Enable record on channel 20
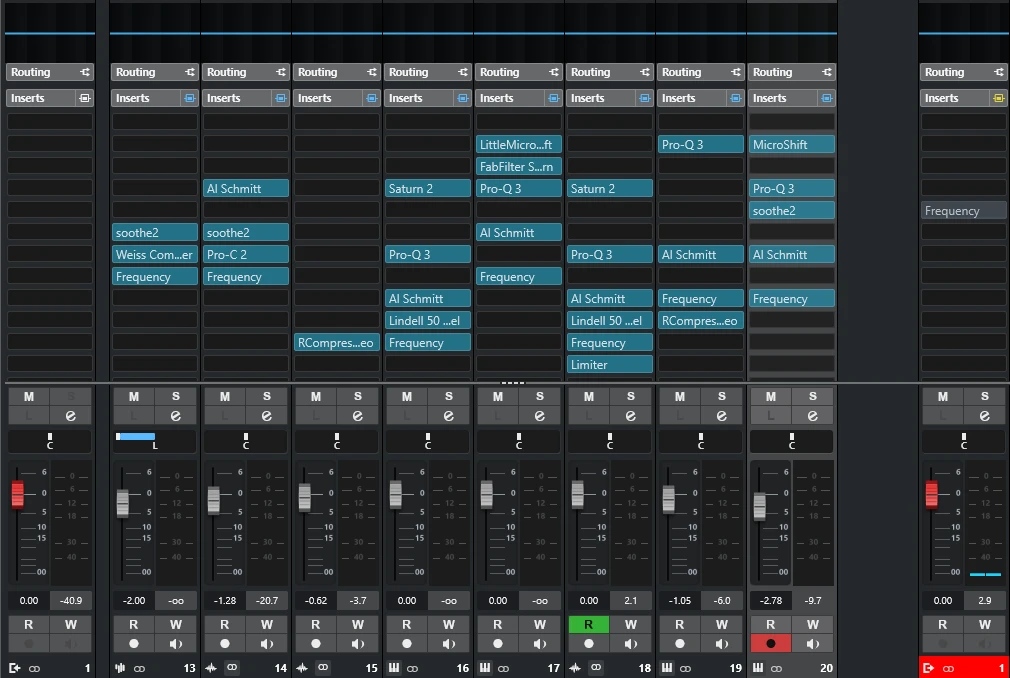Screen dimensions: 1010x678 coord(770,644)
